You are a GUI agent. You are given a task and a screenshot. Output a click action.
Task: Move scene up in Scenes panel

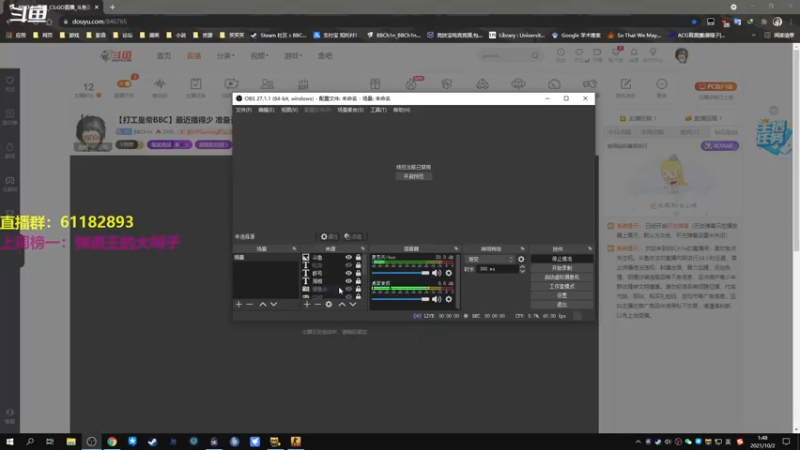tap(263, 305)
